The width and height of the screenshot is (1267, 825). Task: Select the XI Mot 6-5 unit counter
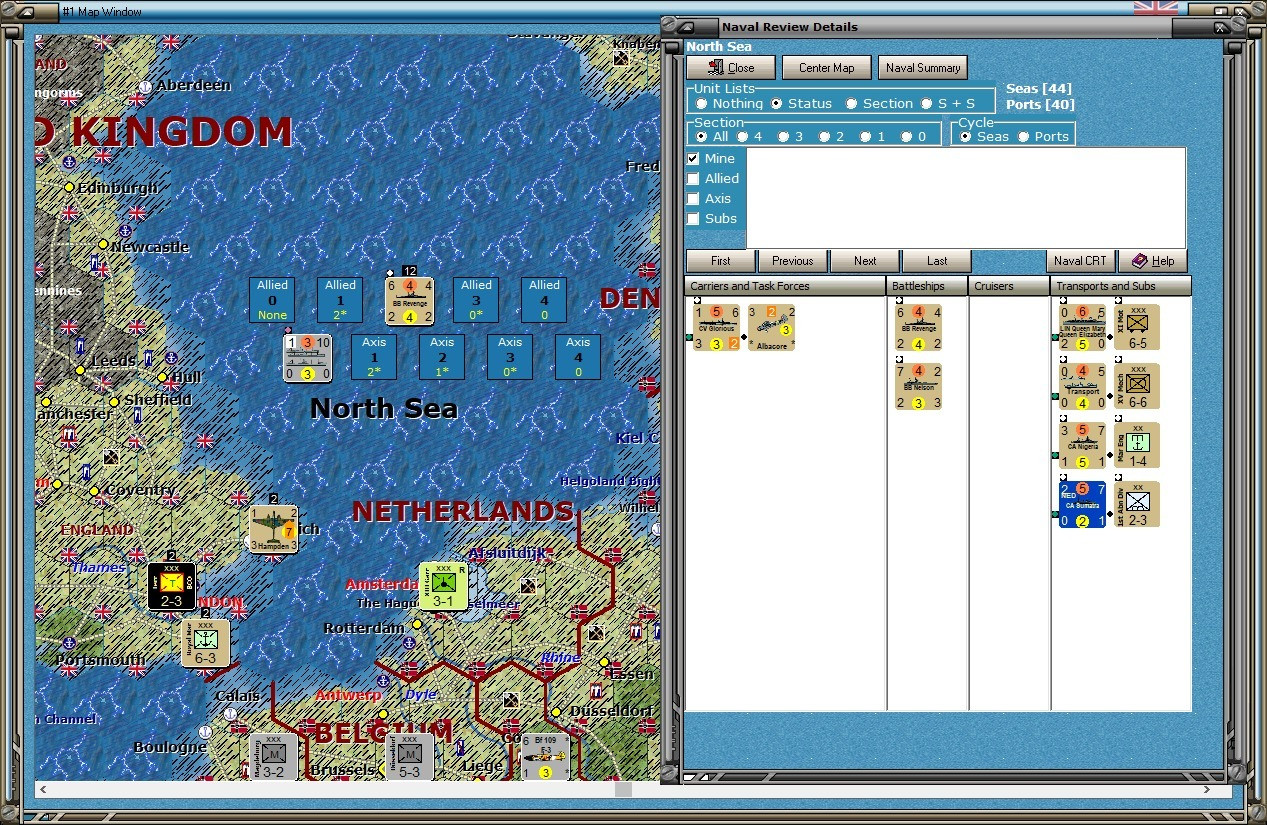1136,326
